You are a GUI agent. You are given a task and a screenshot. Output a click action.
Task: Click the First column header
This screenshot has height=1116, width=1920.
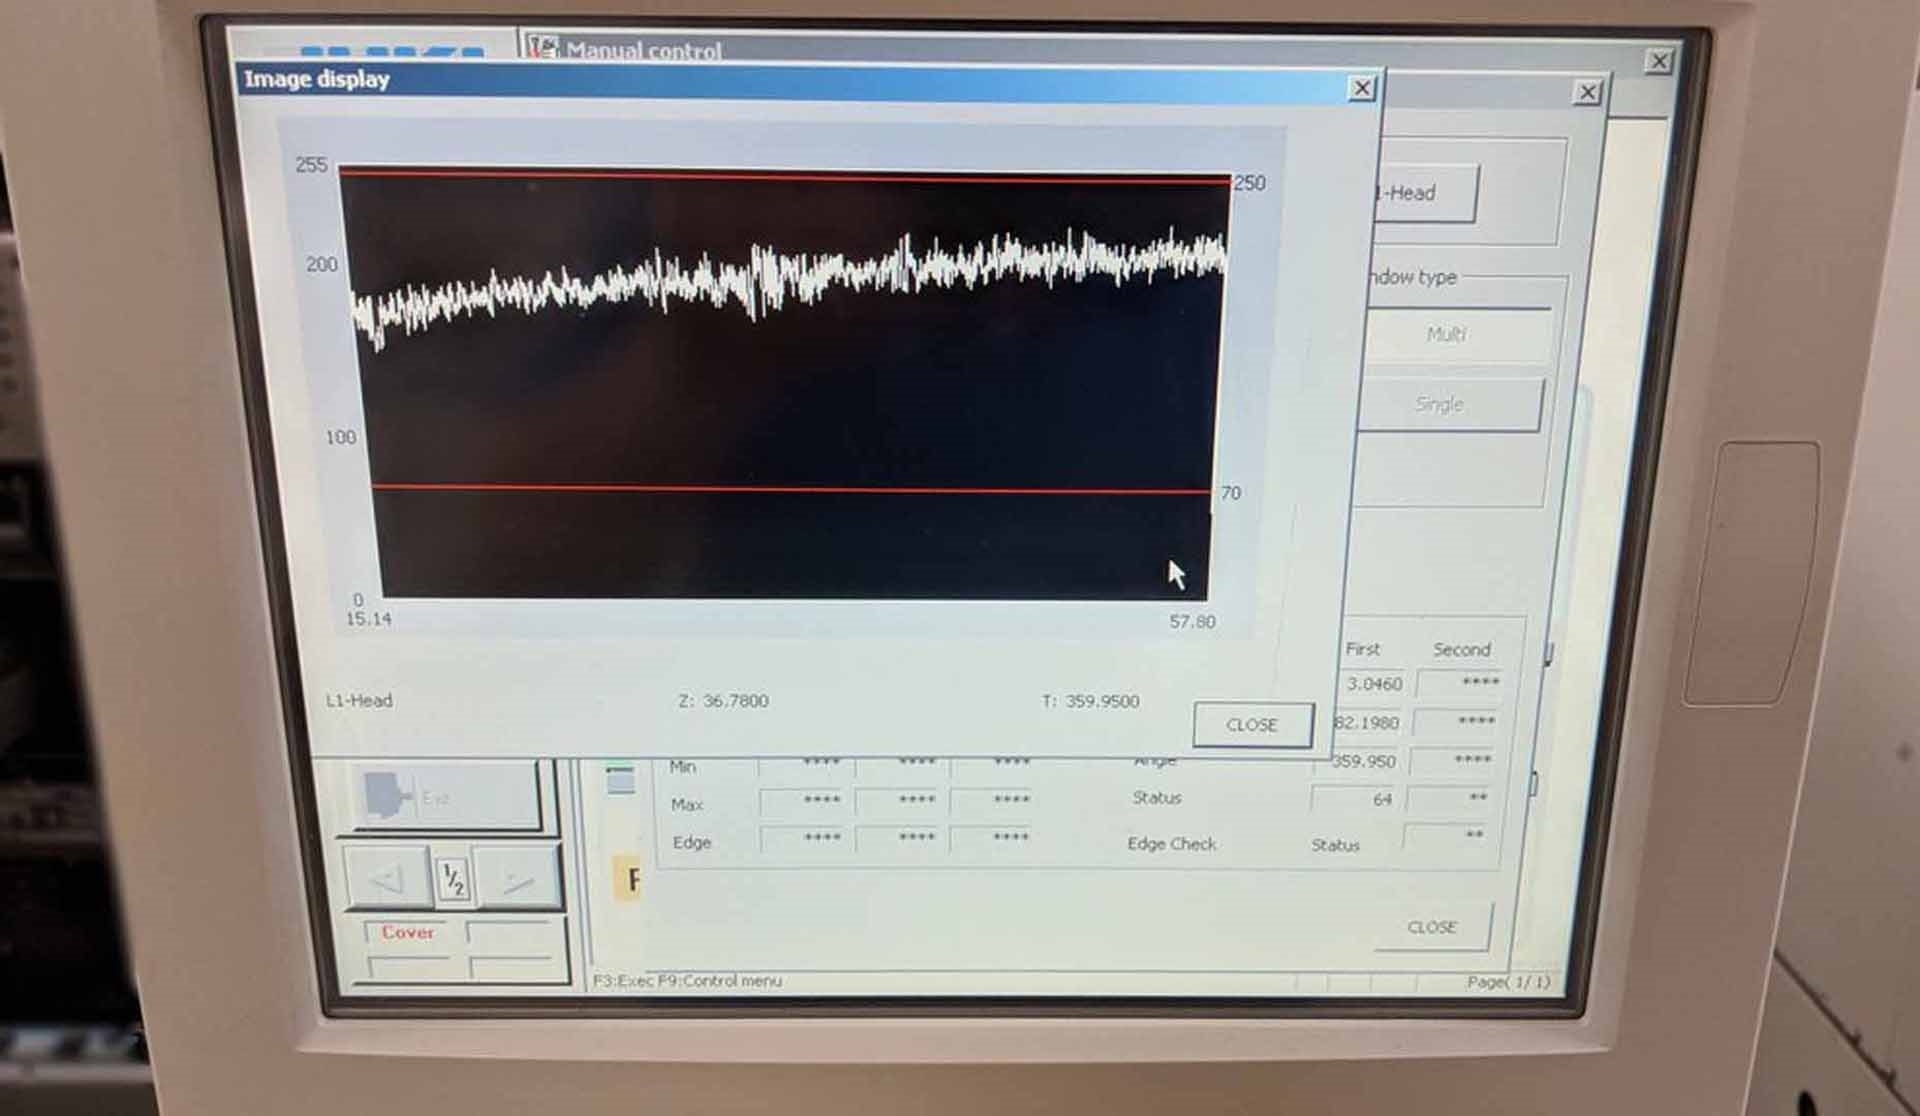pyautogui.click(x=1362, y=649)
